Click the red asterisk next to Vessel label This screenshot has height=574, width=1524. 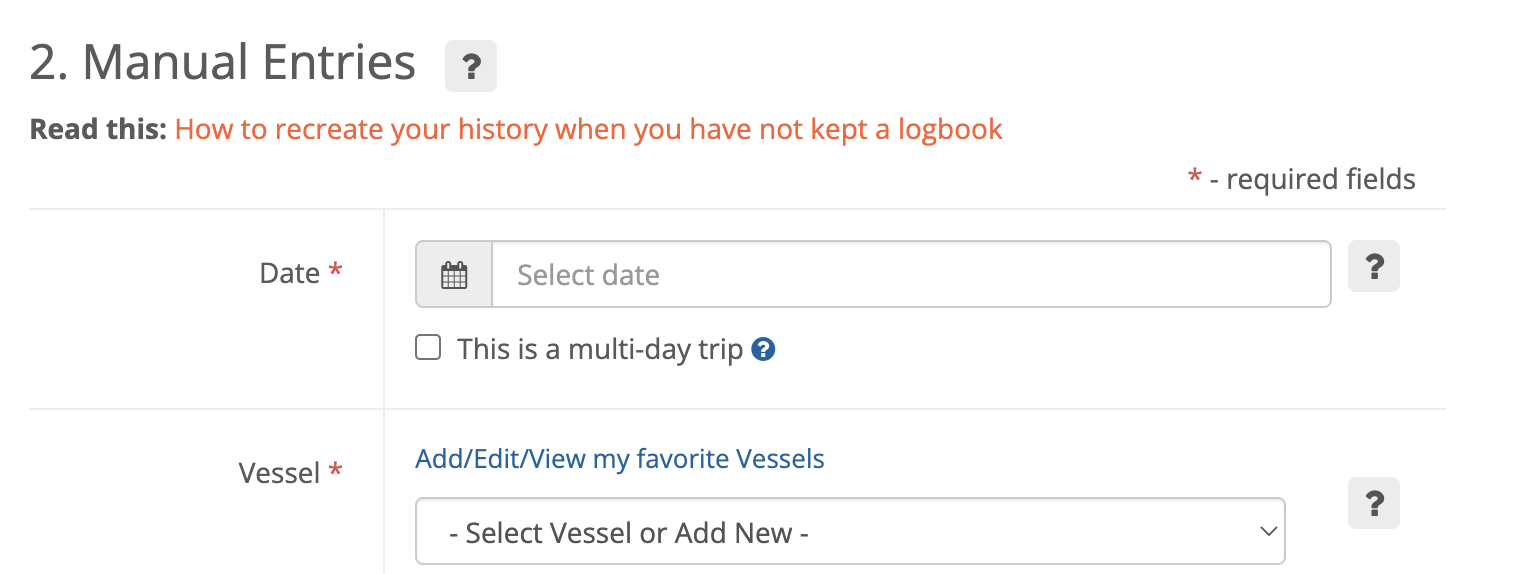tap(336, 470)
